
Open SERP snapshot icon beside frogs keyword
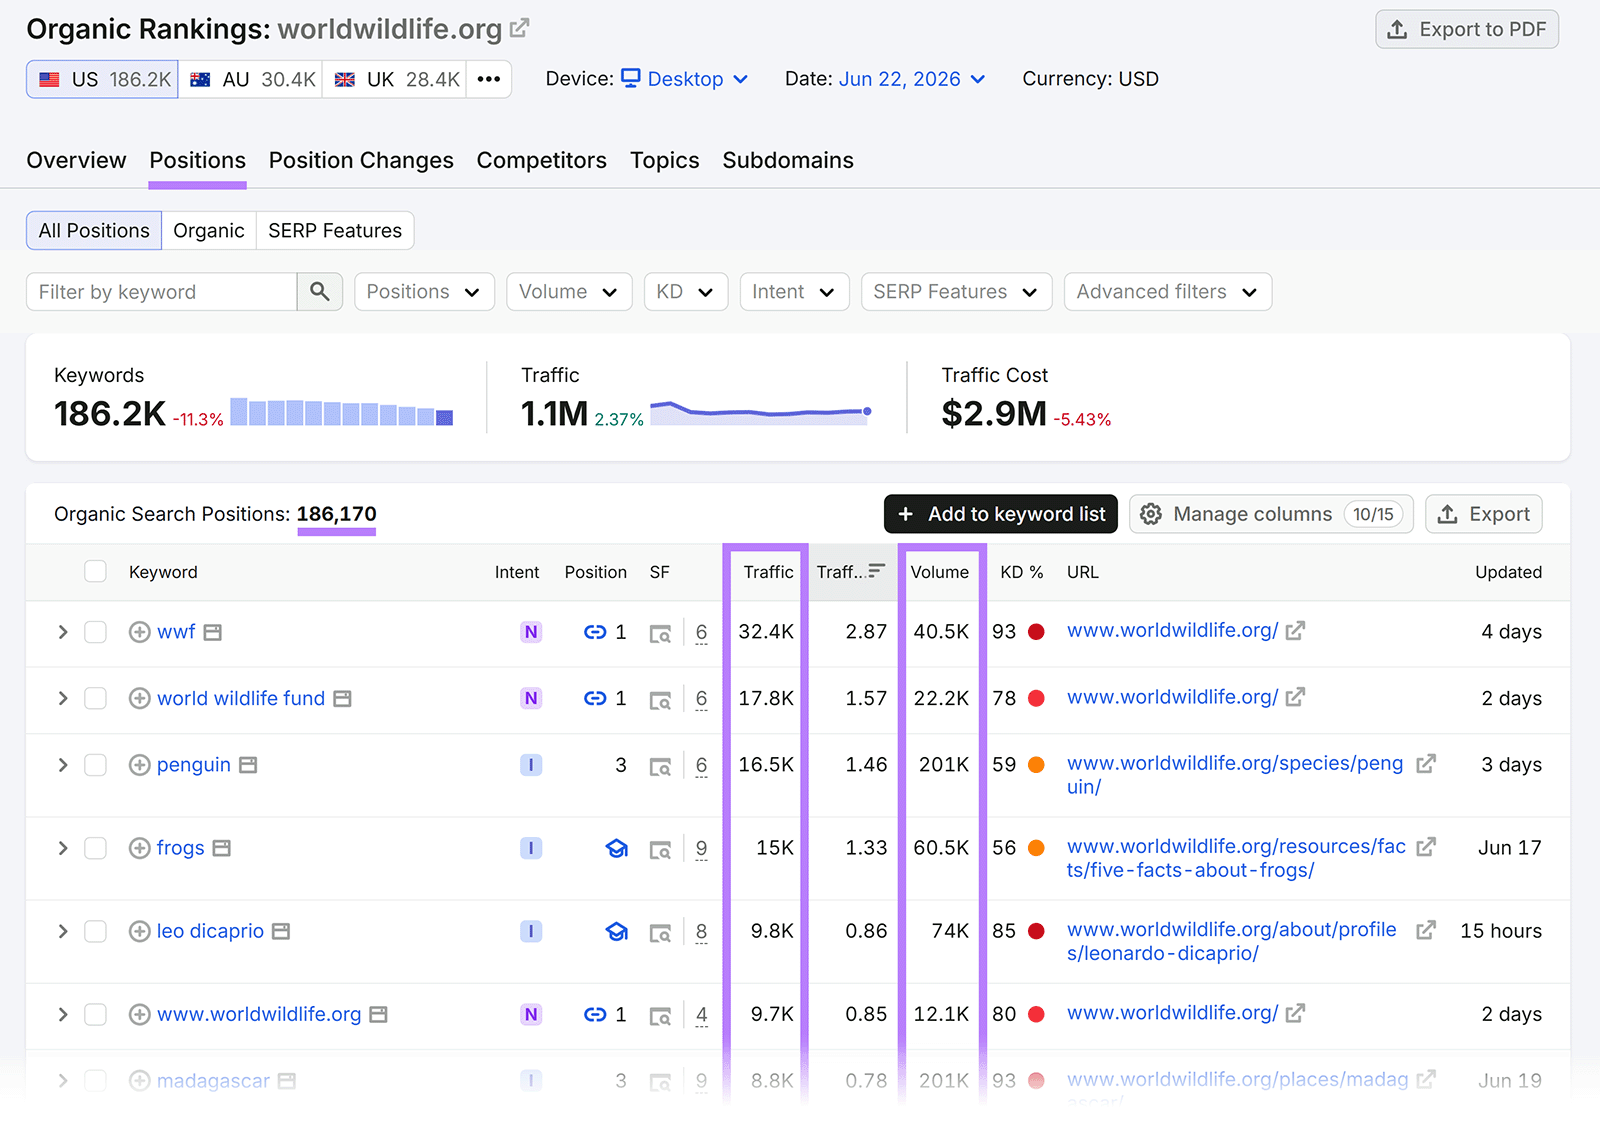coord(222,848)
